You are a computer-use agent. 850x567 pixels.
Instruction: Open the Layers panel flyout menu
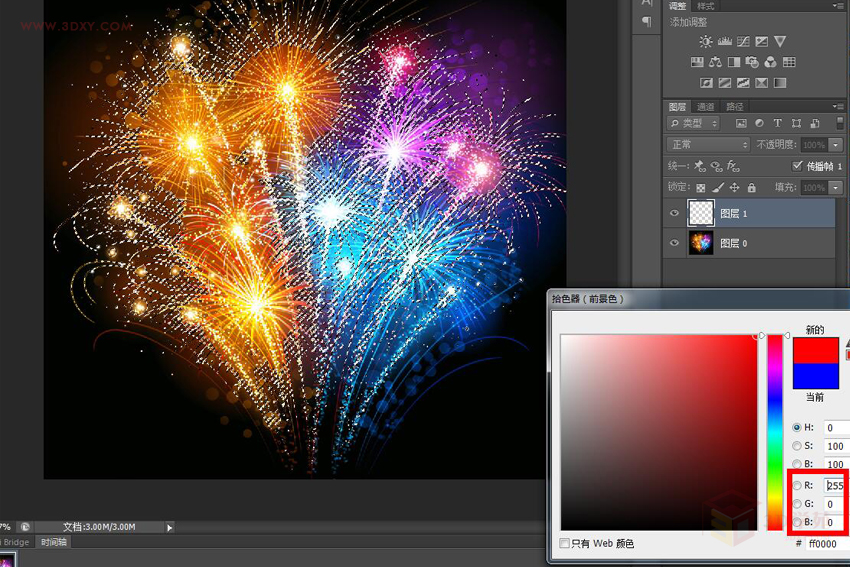click(x=838, y=106)
